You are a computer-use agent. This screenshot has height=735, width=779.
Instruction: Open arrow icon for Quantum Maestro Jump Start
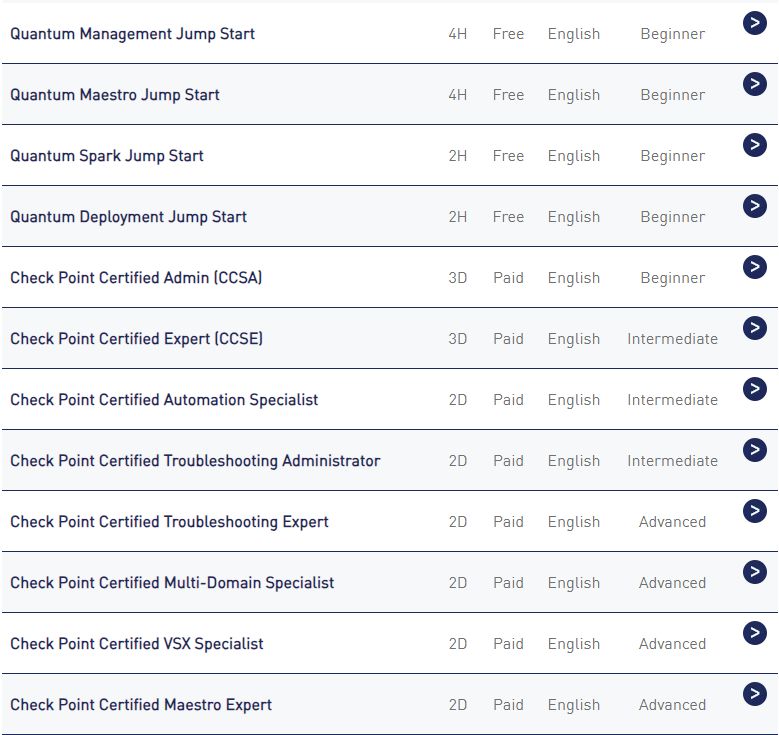[755, 84]
